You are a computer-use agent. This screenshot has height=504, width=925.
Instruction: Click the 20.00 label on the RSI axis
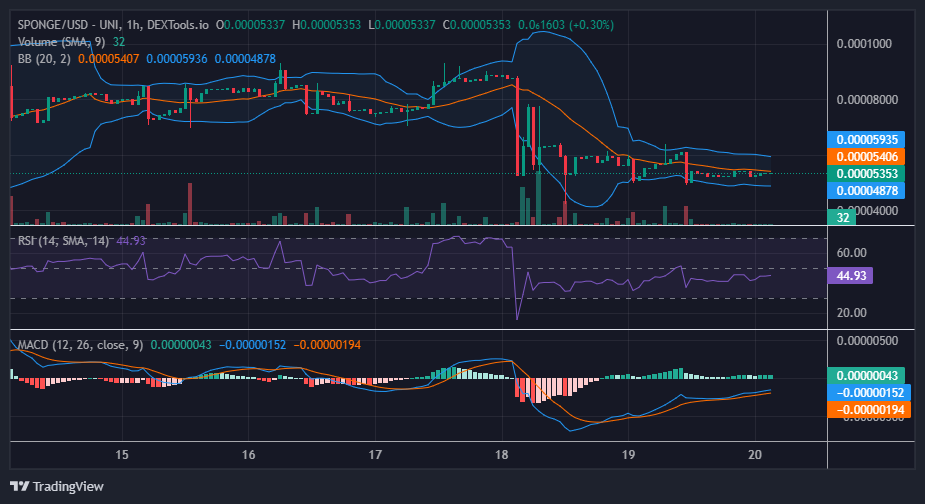coord(851,313)
